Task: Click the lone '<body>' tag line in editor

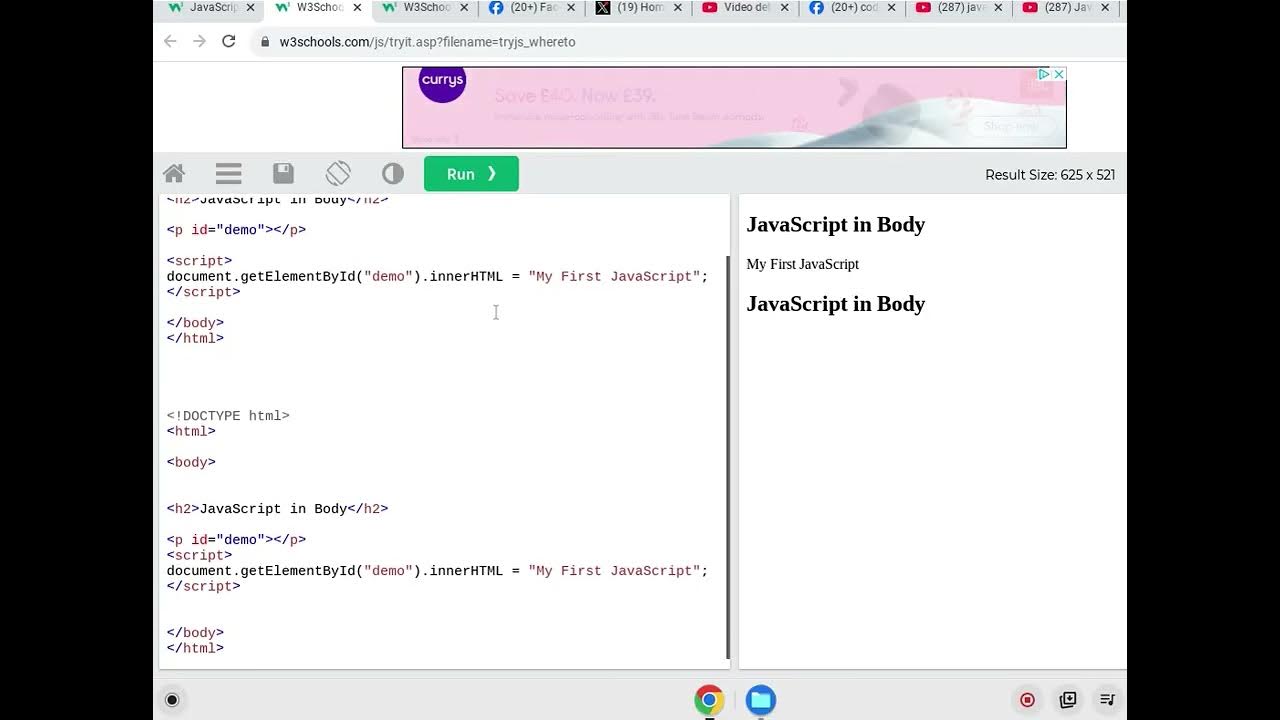Action: click(x=191, y=462)
